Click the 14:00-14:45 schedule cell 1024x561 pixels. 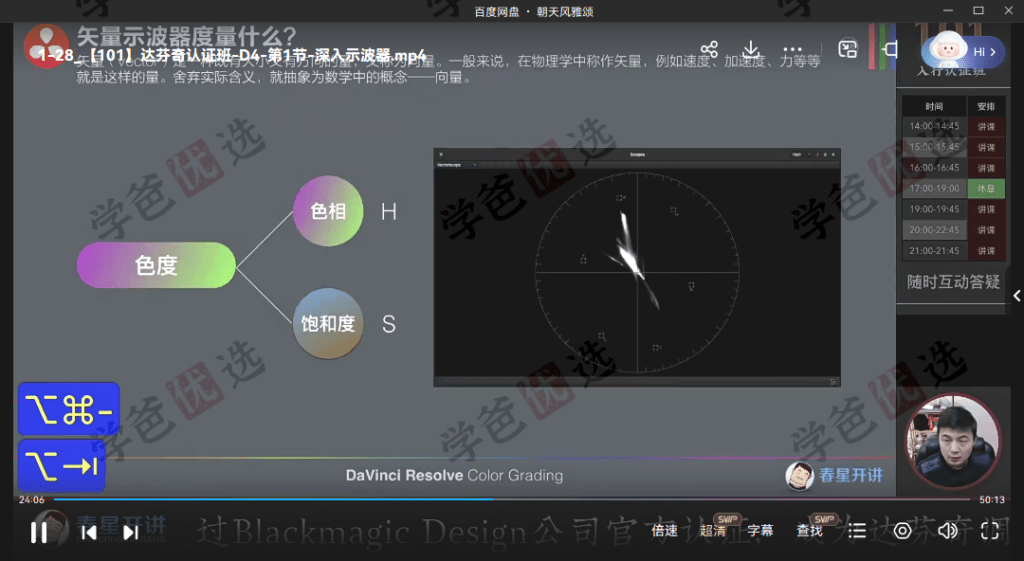(x=934, y=126)
